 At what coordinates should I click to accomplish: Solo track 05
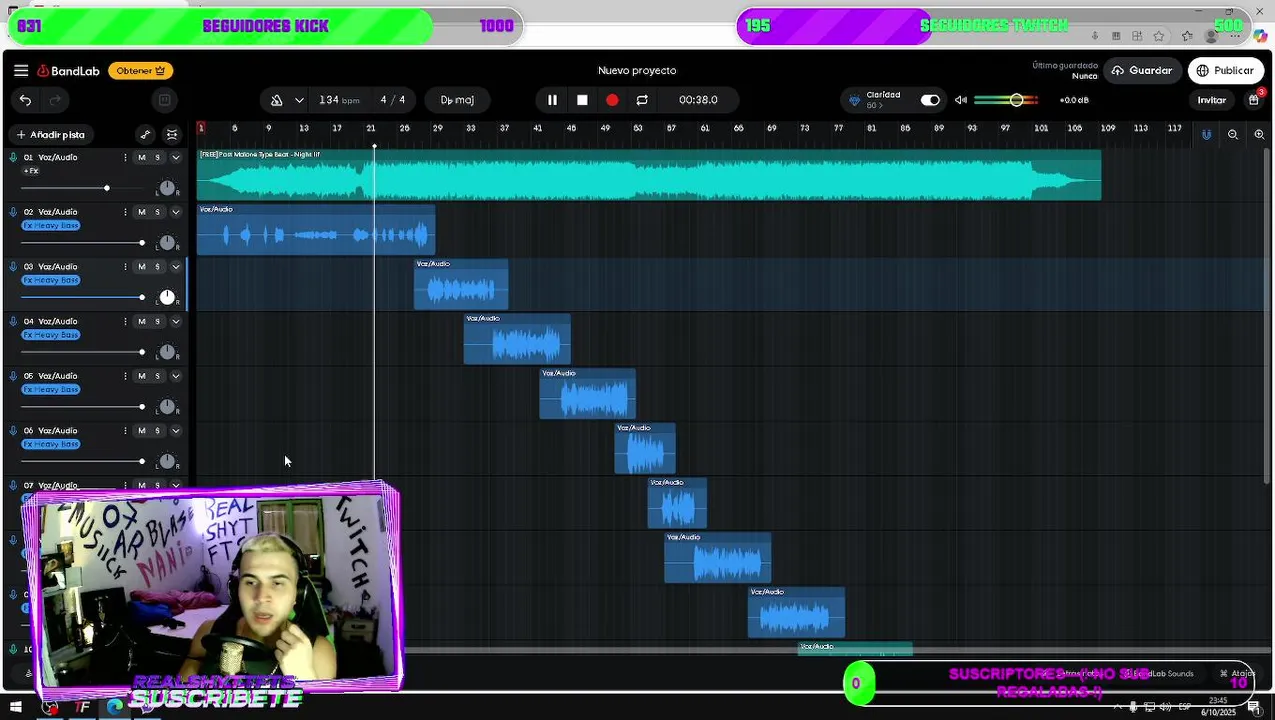pyautogui.click(x=157, y=376)
